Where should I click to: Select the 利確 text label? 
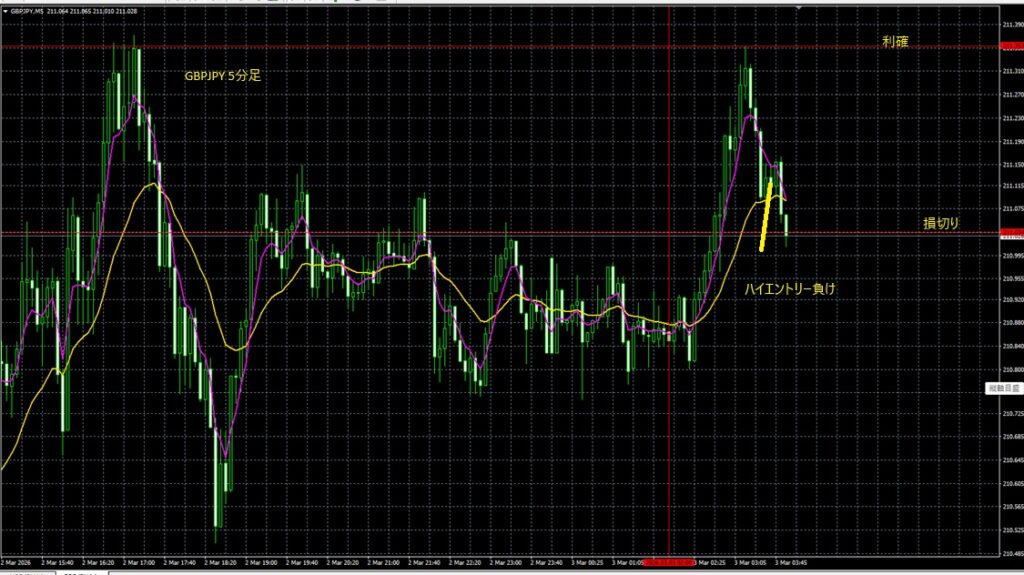pyautogui.click(x=895, y=41)
